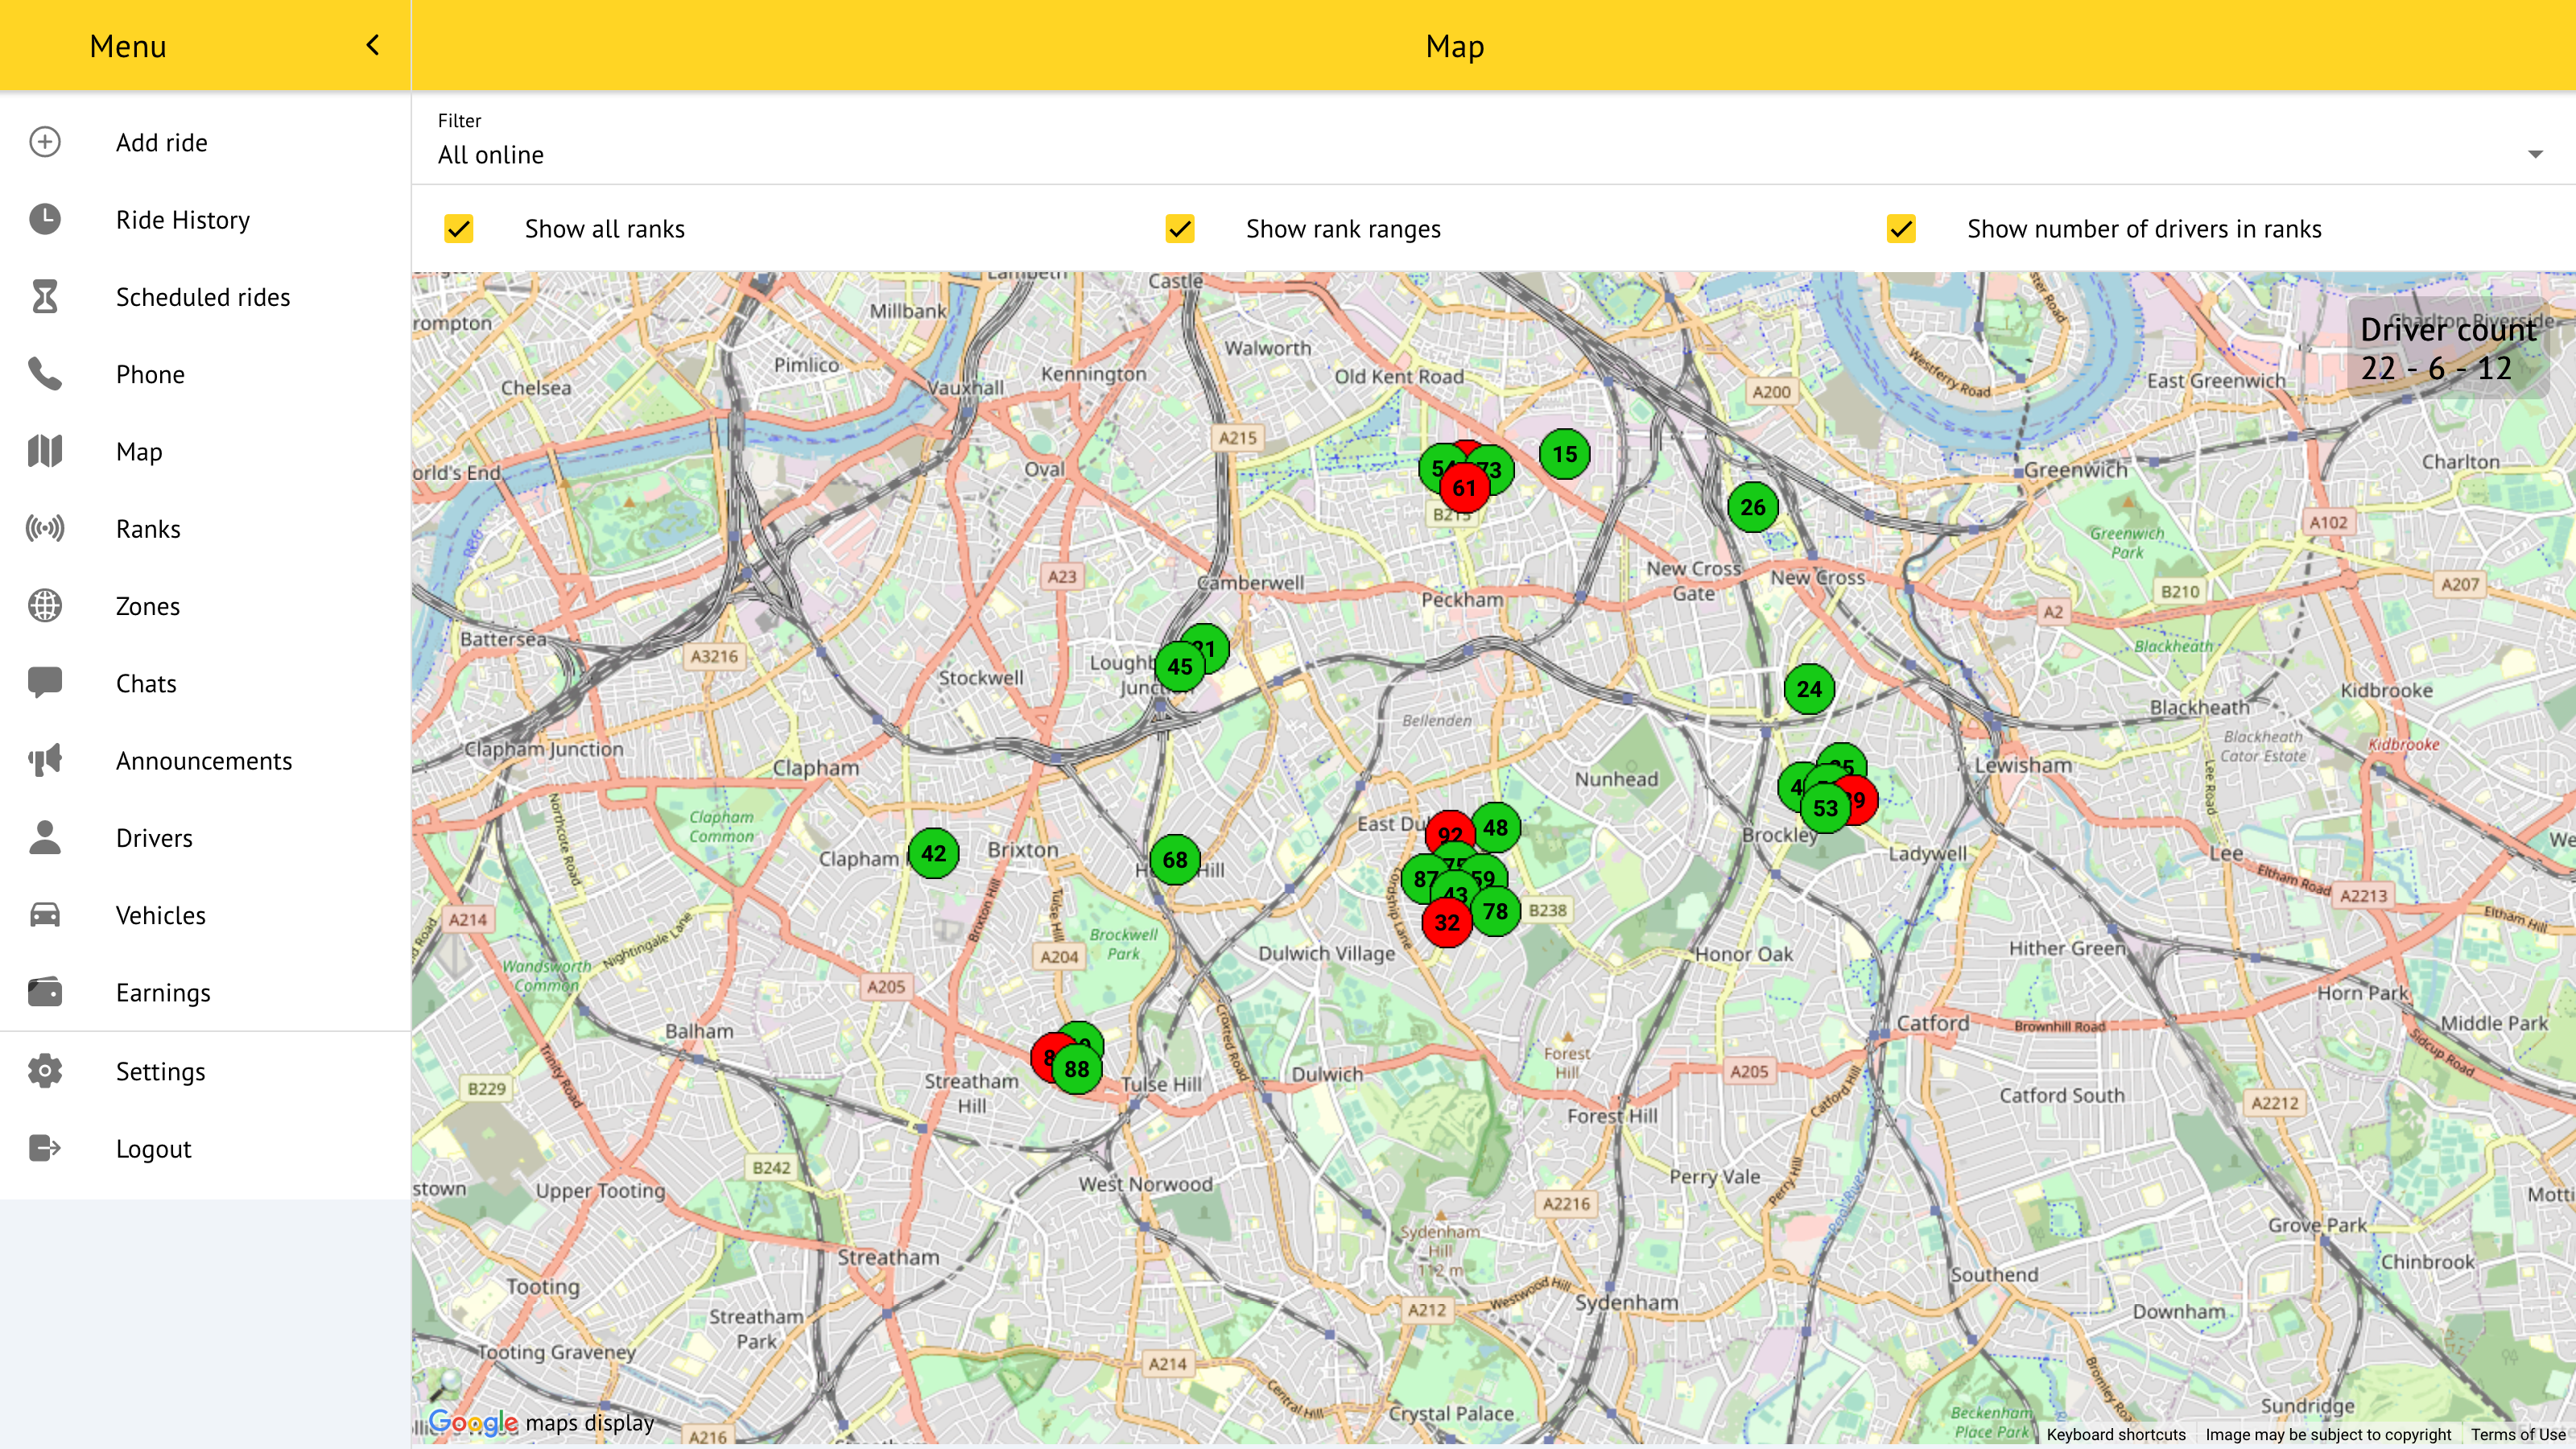
Task: Click the Announcements megaphone icon
Action: pyautogui.click(x=45, y=760)
